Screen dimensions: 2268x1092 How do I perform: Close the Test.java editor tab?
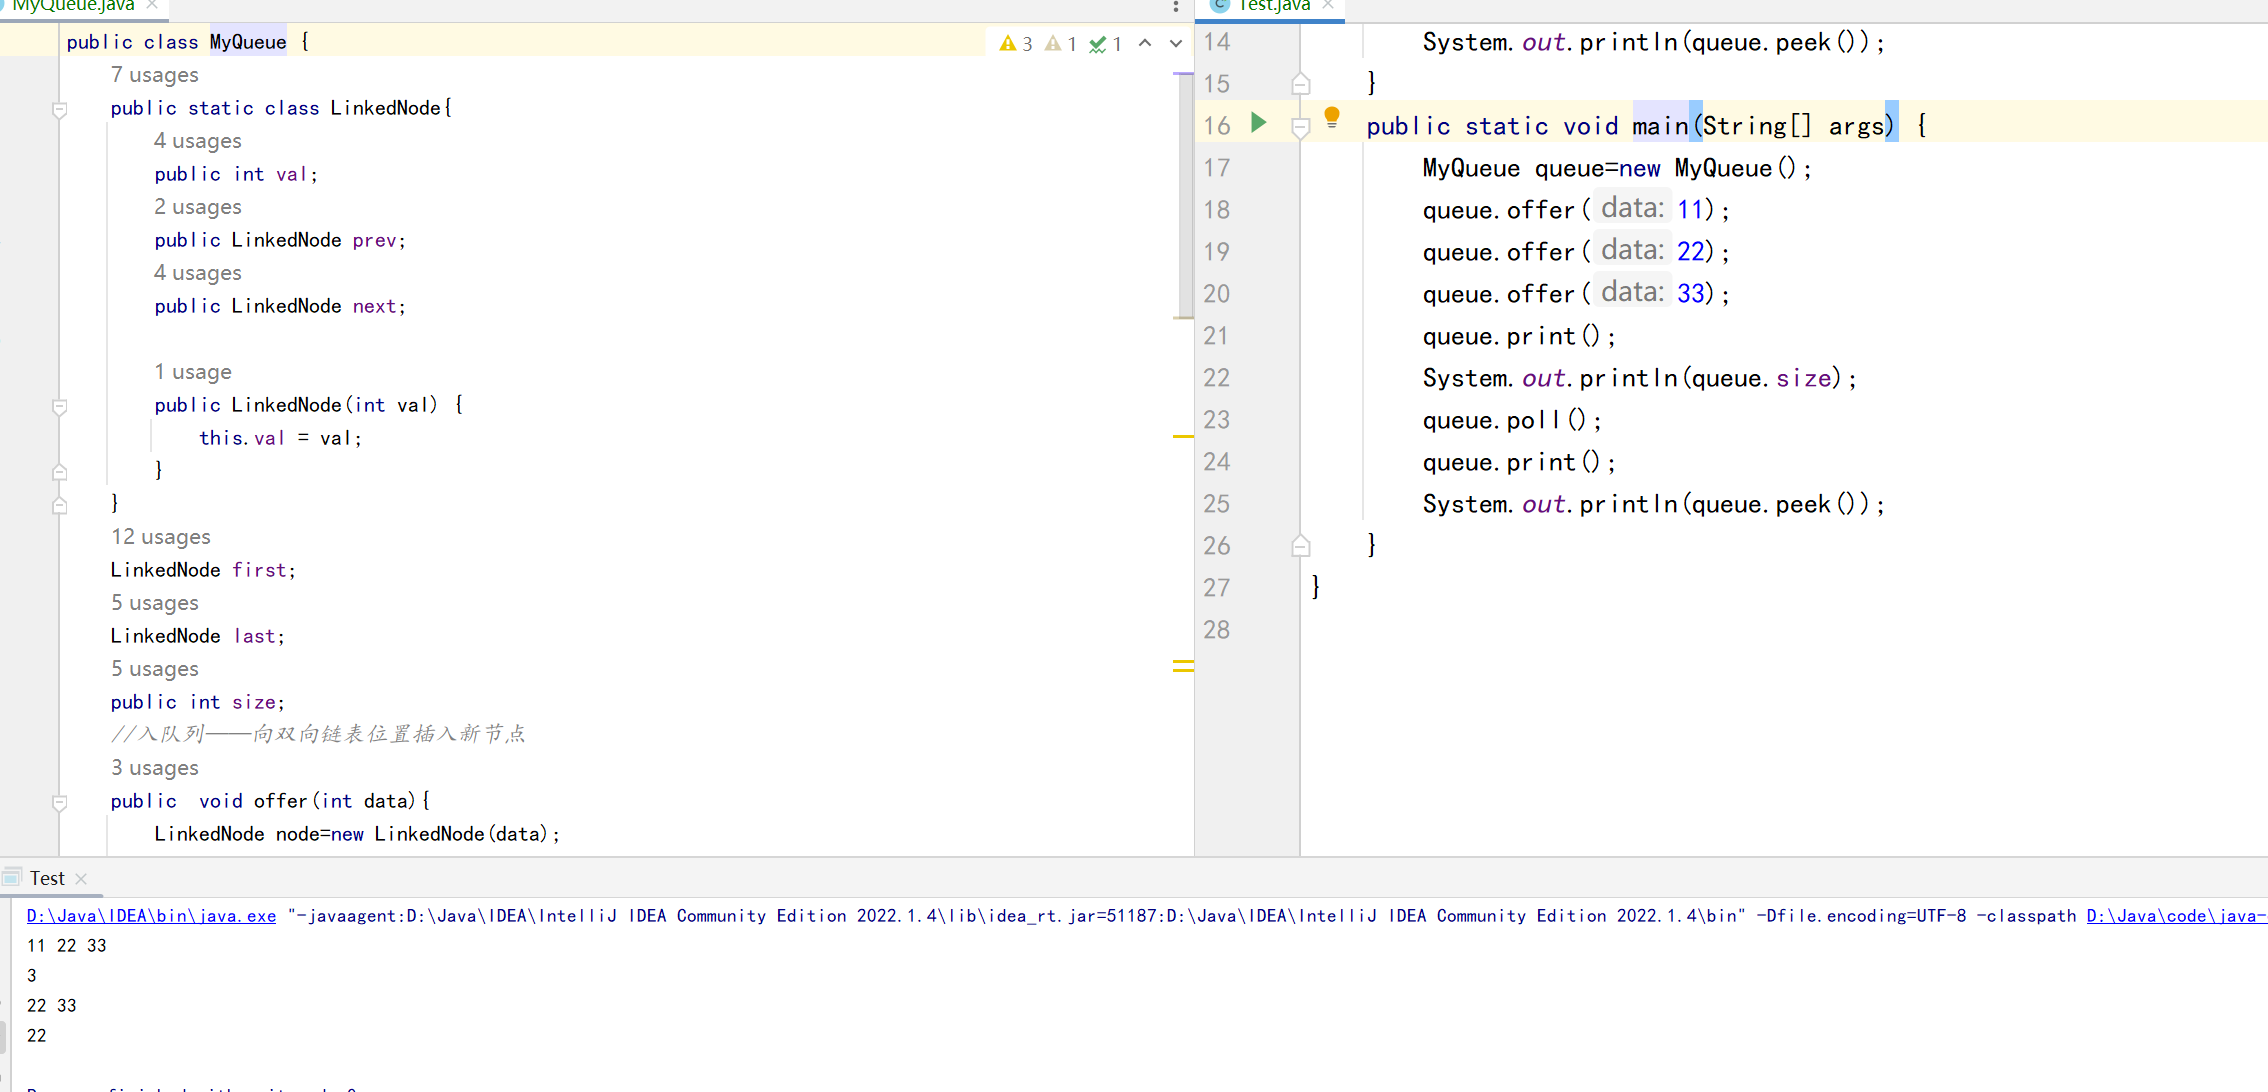click(x=1328, y=5)
